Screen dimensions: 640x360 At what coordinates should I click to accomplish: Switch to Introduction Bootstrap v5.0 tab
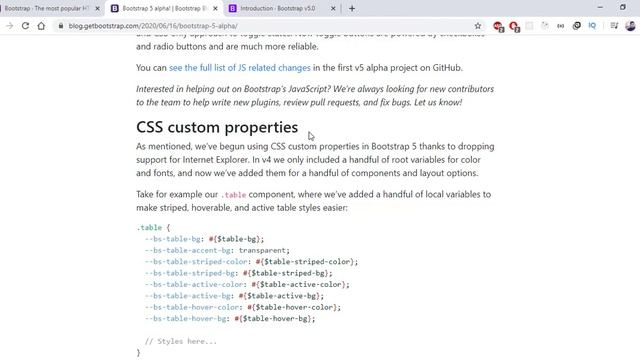(x=282, y=8)
